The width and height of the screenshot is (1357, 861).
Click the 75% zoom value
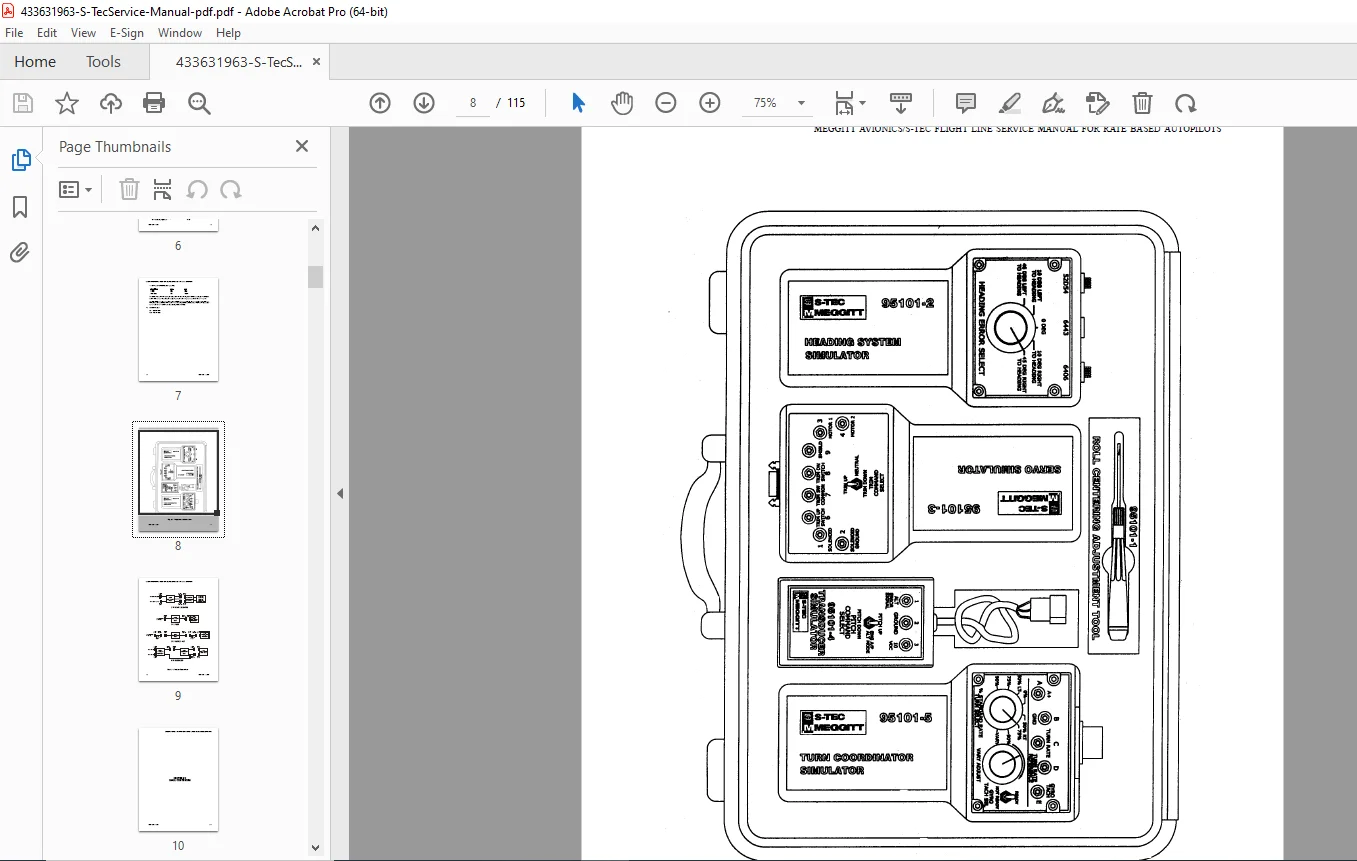tap(765, 103)
